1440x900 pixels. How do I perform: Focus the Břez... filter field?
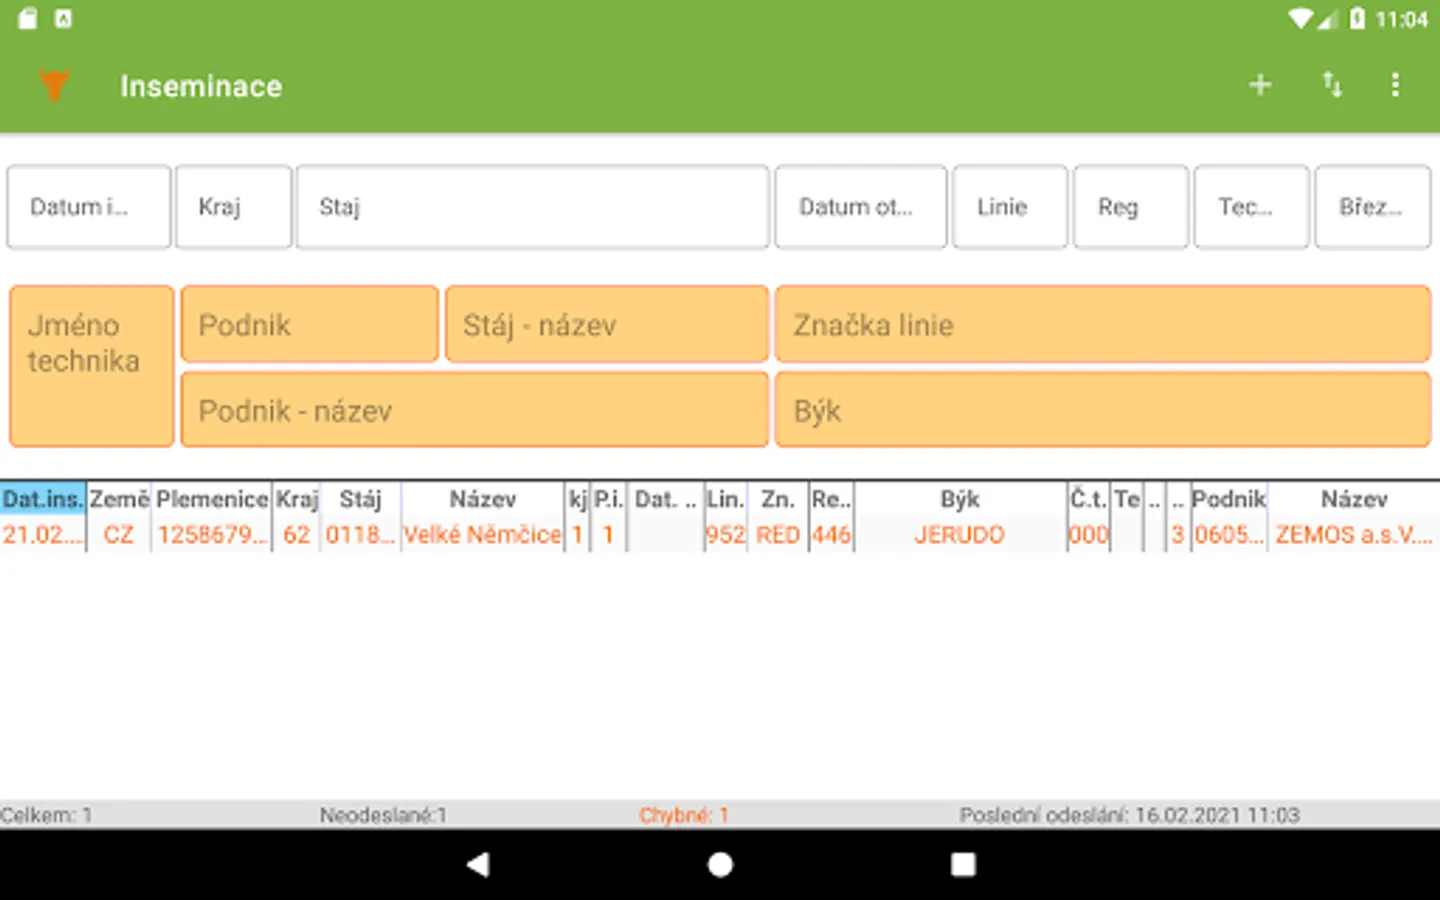pyautogui.click(x=1373, y=207)
